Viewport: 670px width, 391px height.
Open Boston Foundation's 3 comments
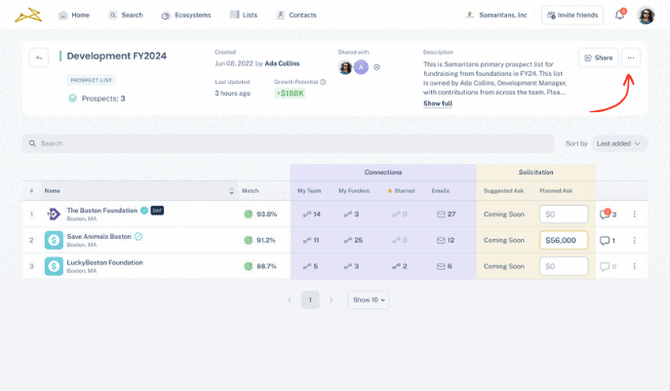(608, 214)
